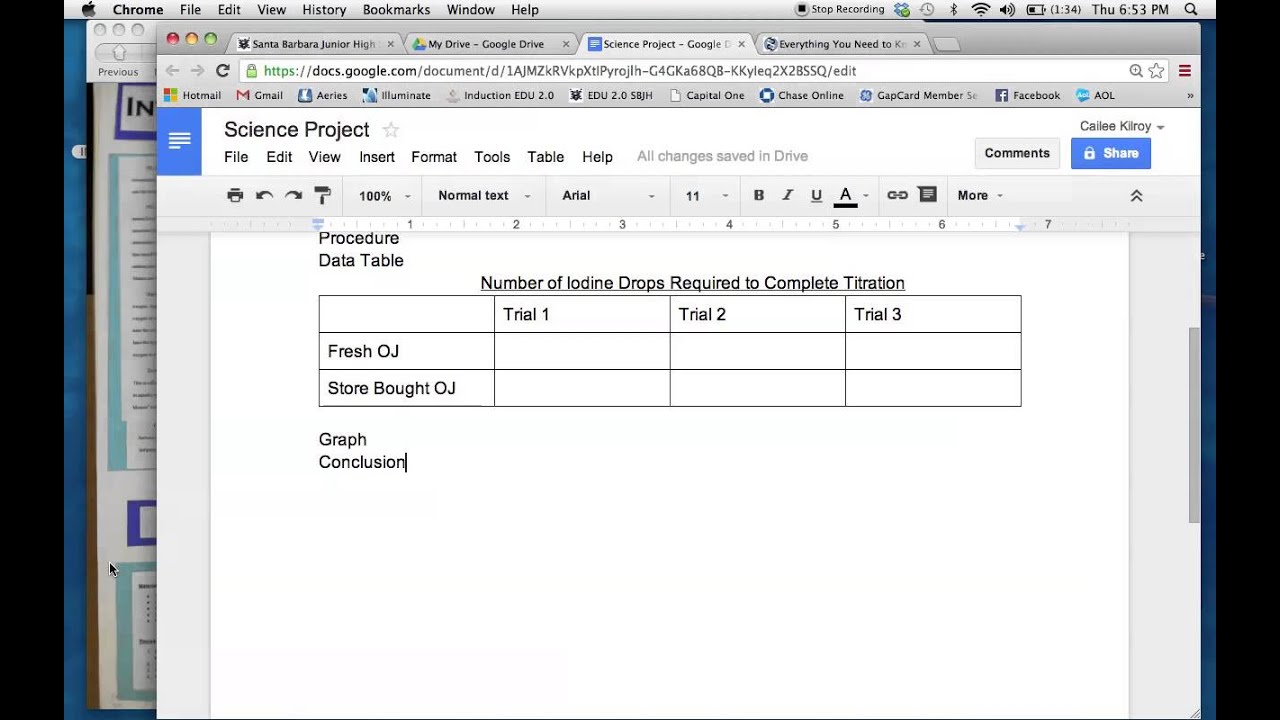Open the Chrome hamburger menu icon
This screenshot has width=1280, height=720.
(1185, 71)
